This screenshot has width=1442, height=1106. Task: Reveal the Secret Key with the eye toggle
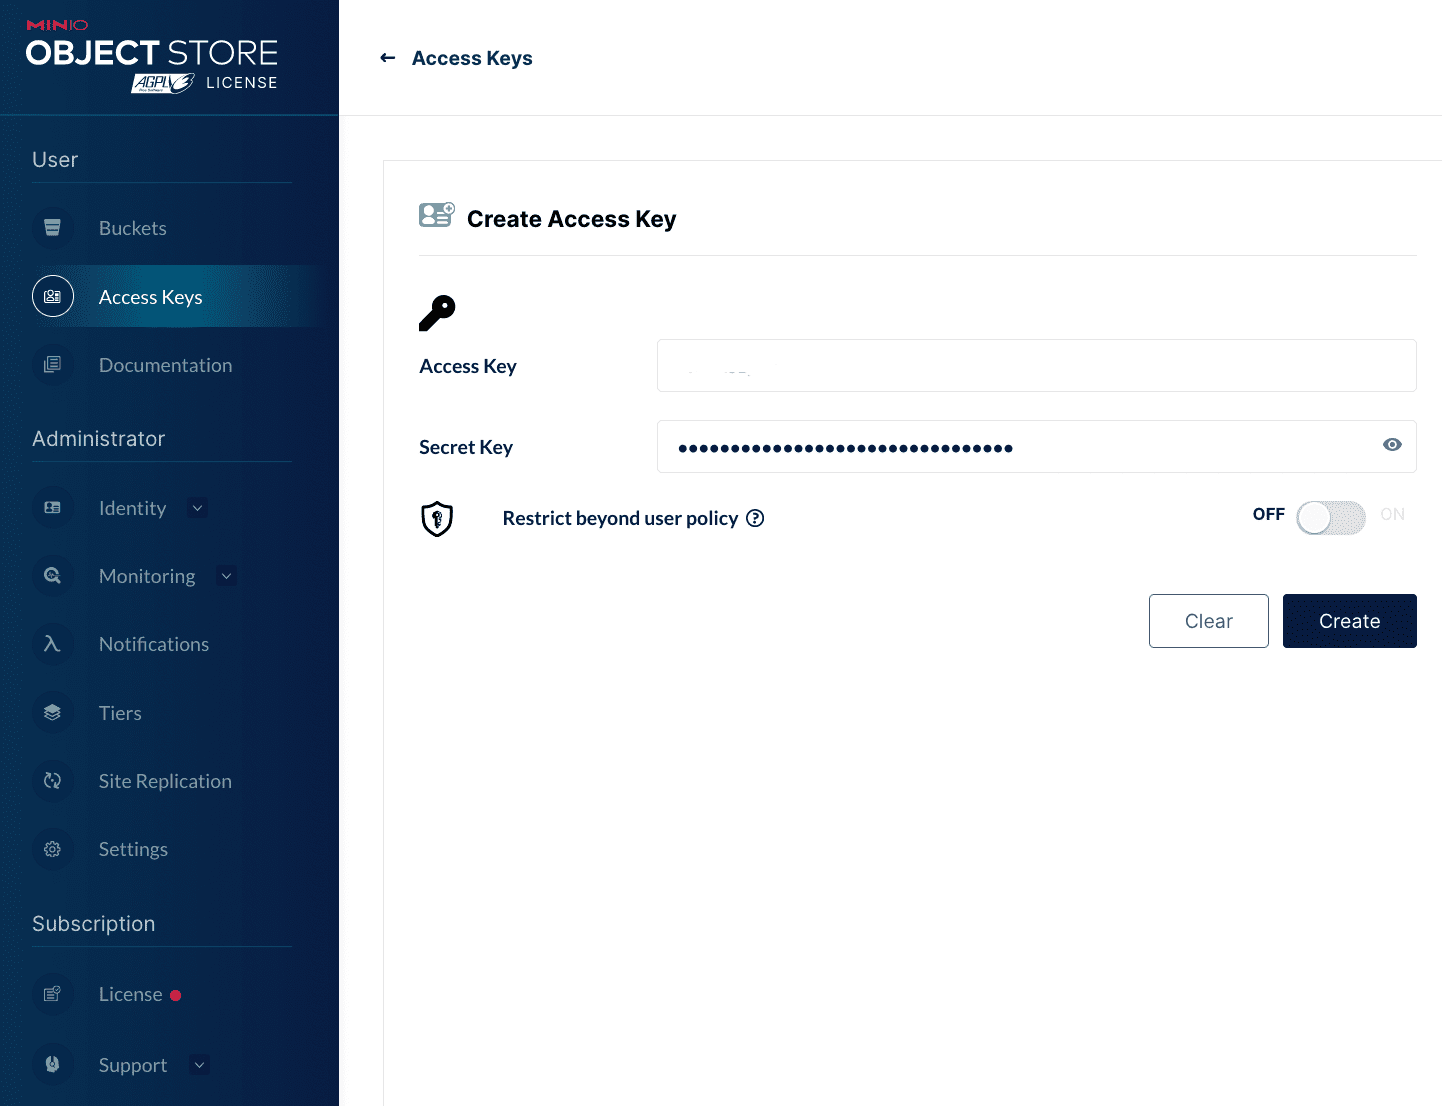[x=1392, y=445]
